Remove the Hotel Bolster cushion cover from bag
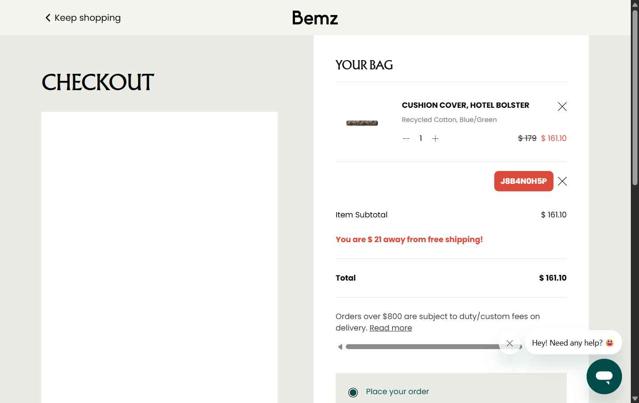 (562, 106)
